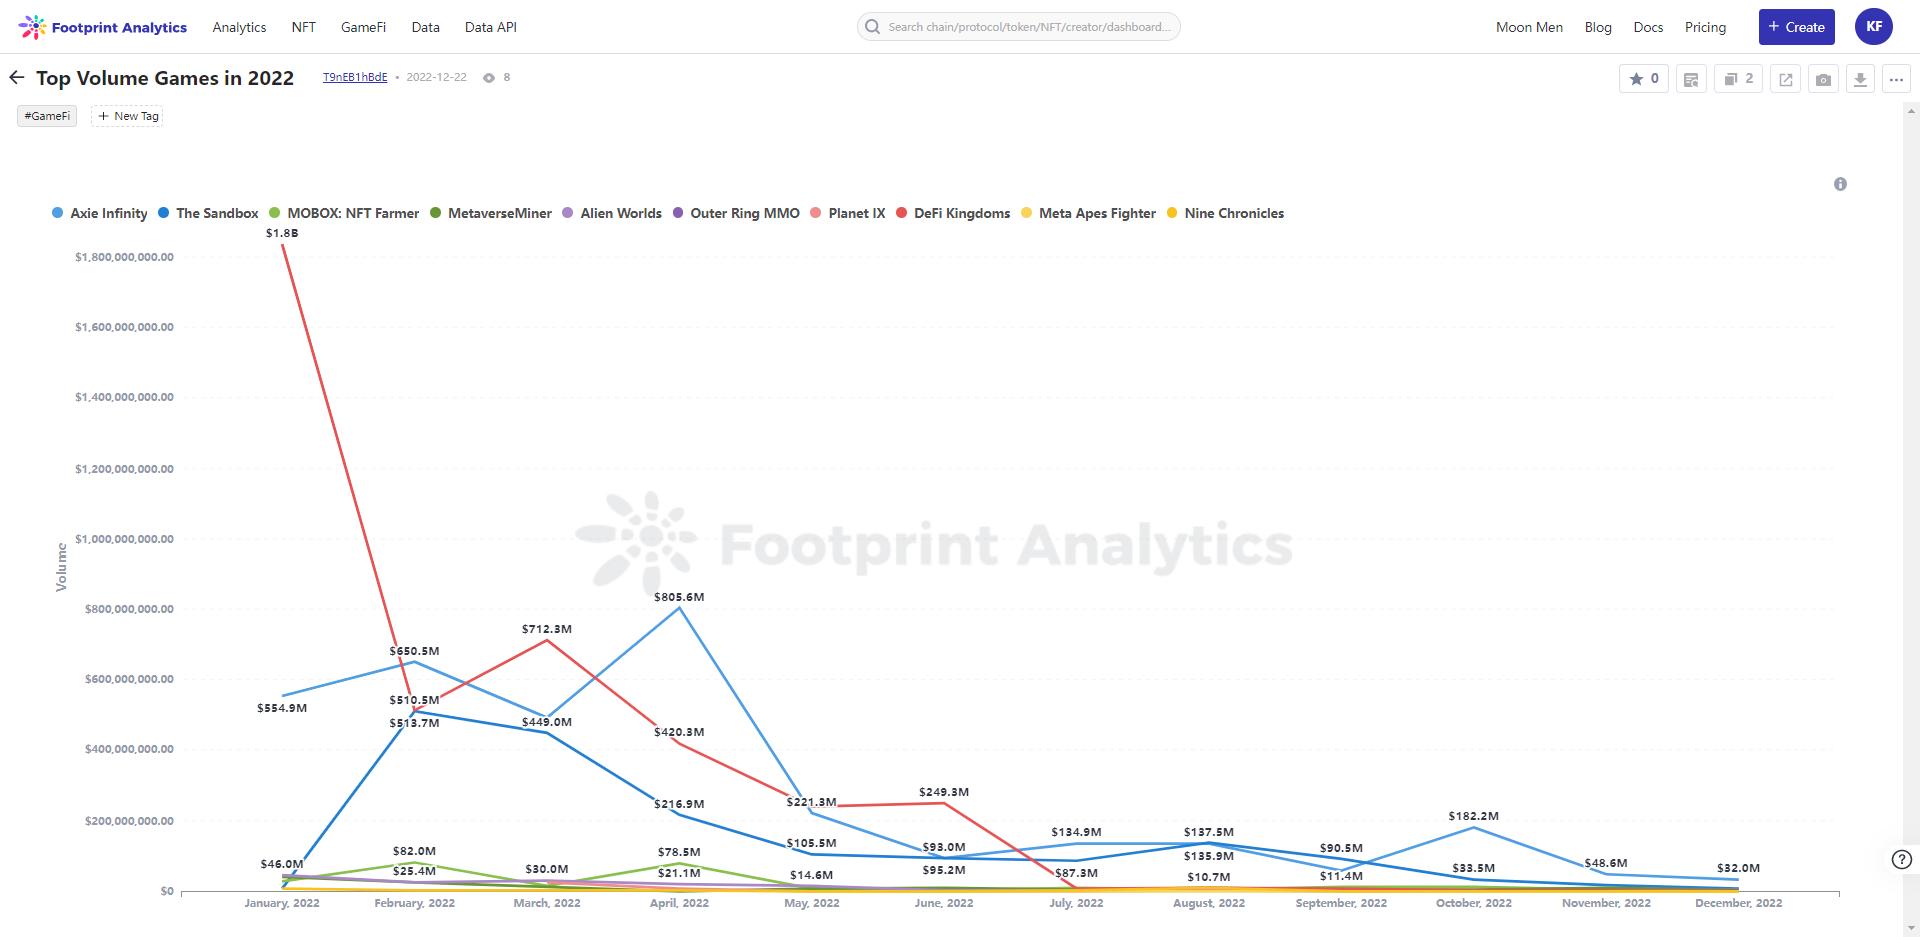Open chart in new window icon
The image size is (1920, 937).
(x=1786, y=79)
